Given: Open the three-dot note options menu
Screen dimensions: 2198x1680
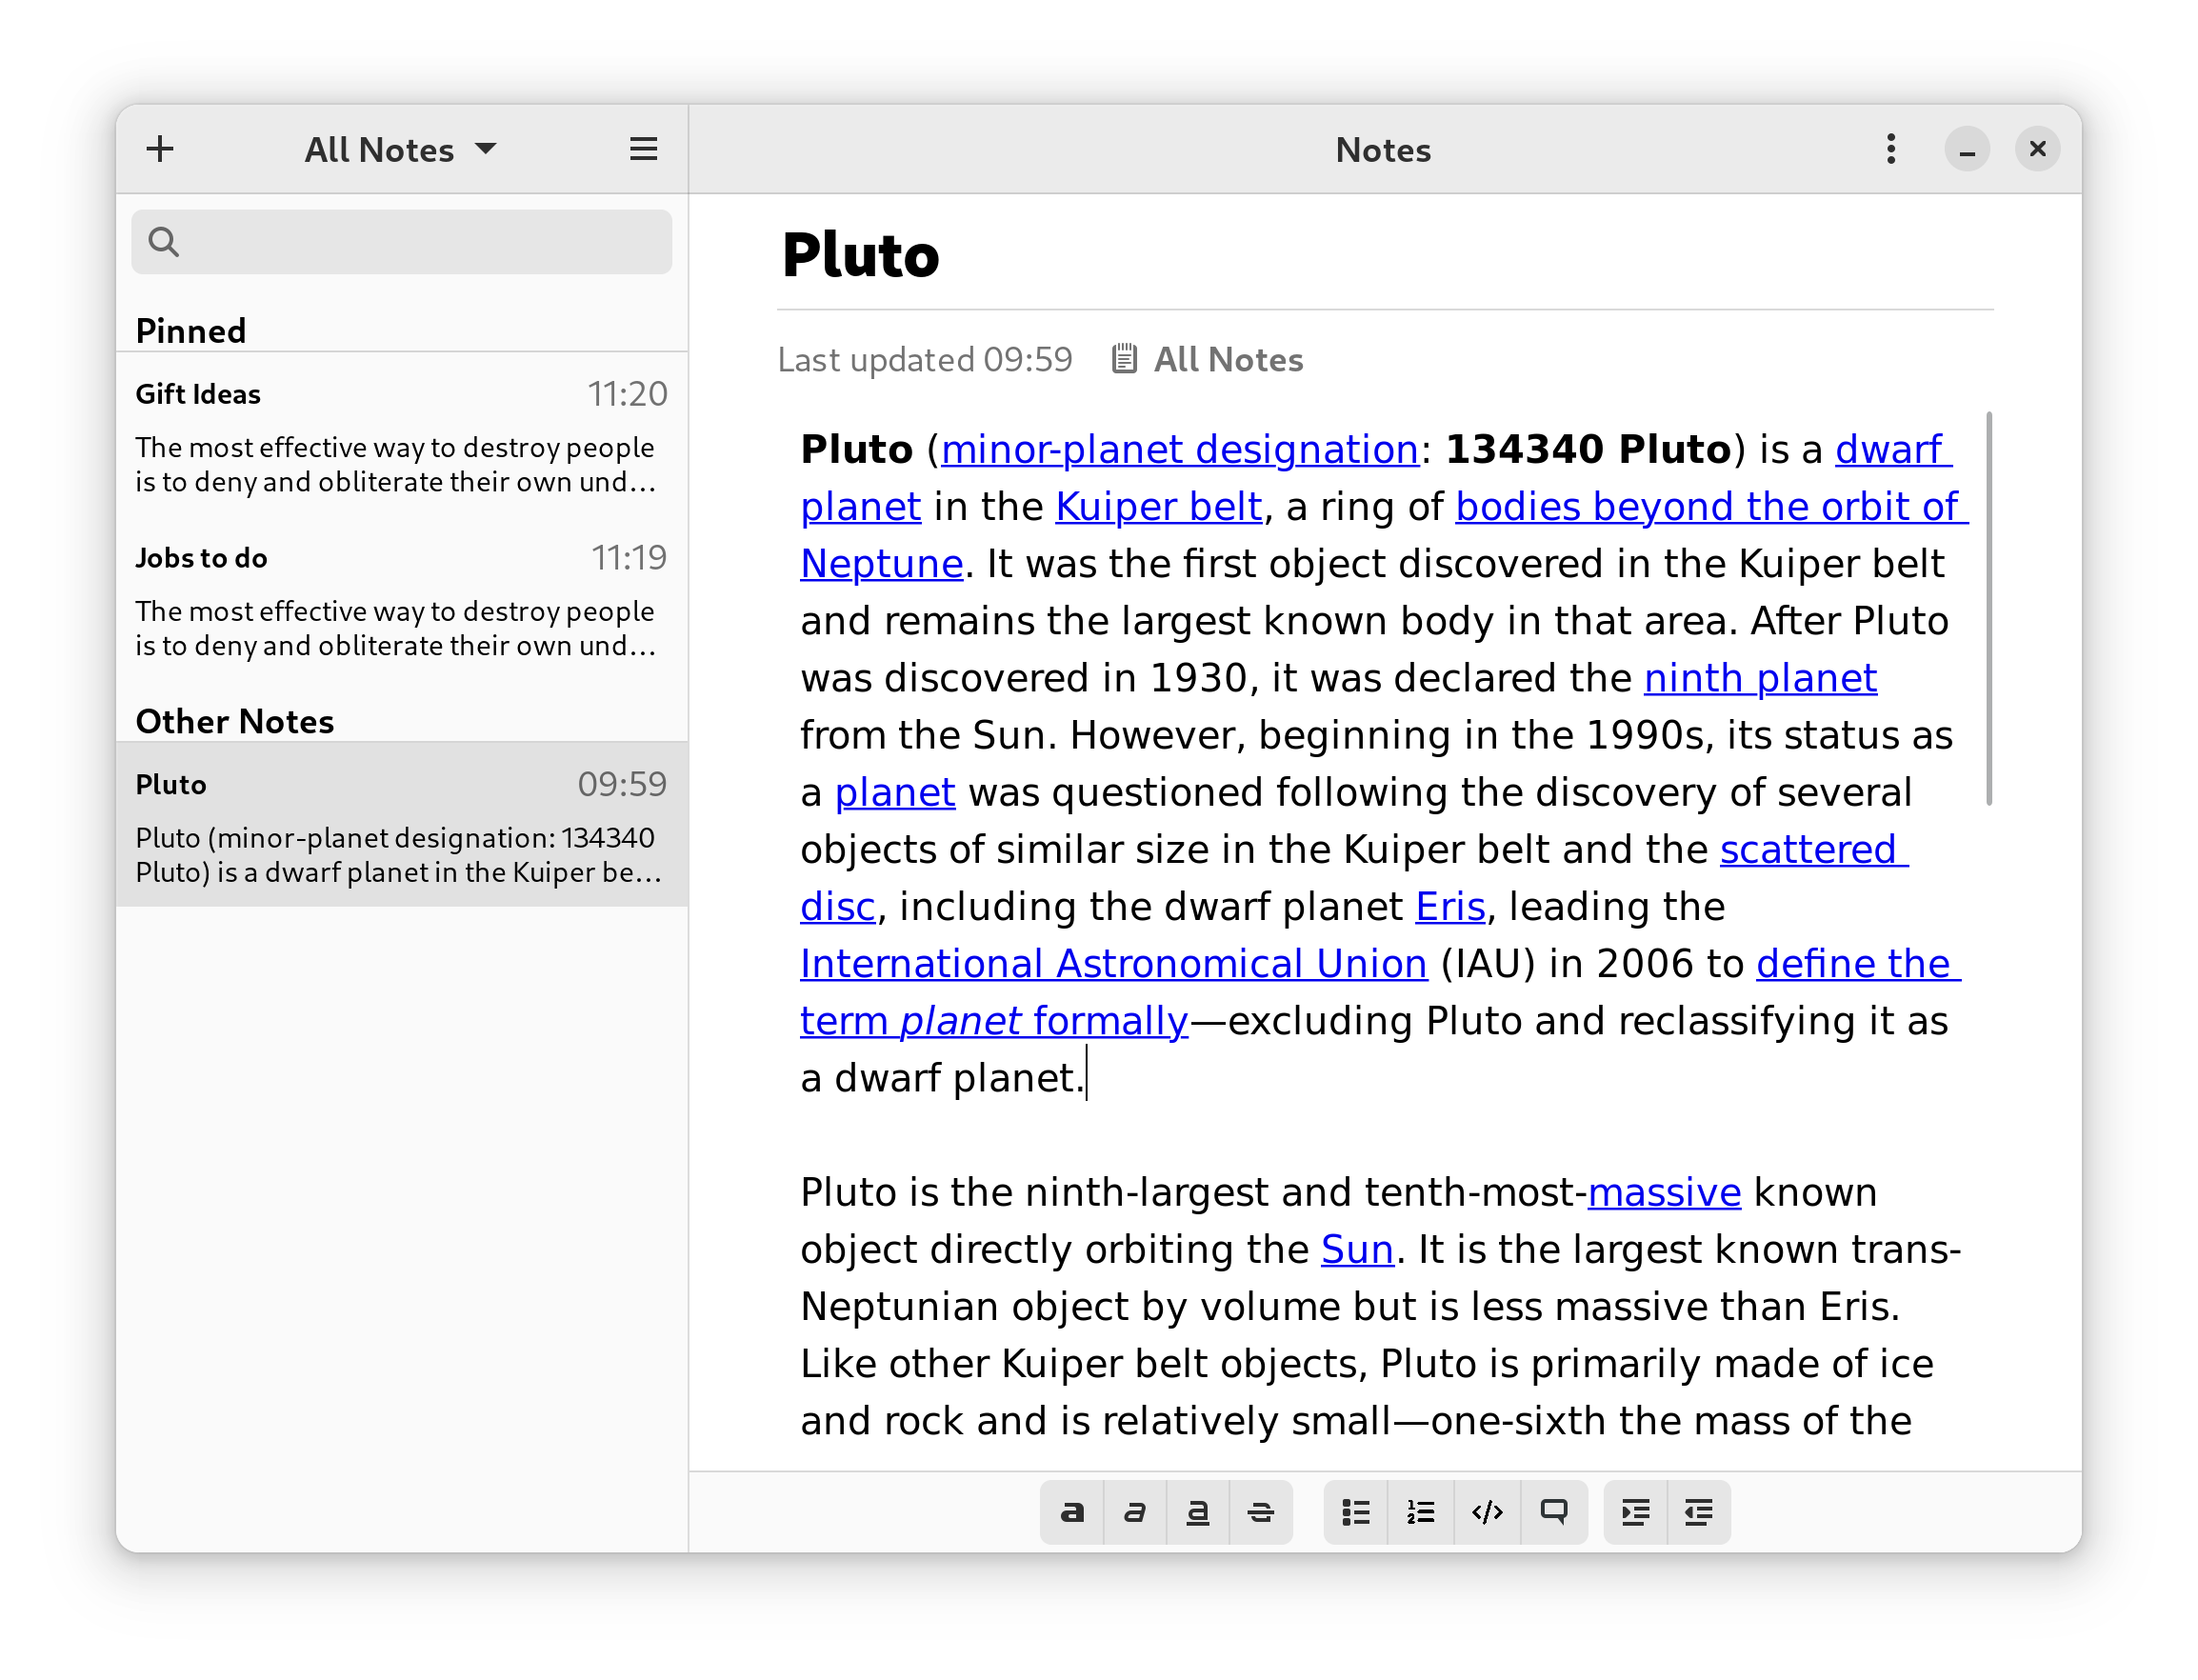Looking at the screenshot, I should point(1890,150).
